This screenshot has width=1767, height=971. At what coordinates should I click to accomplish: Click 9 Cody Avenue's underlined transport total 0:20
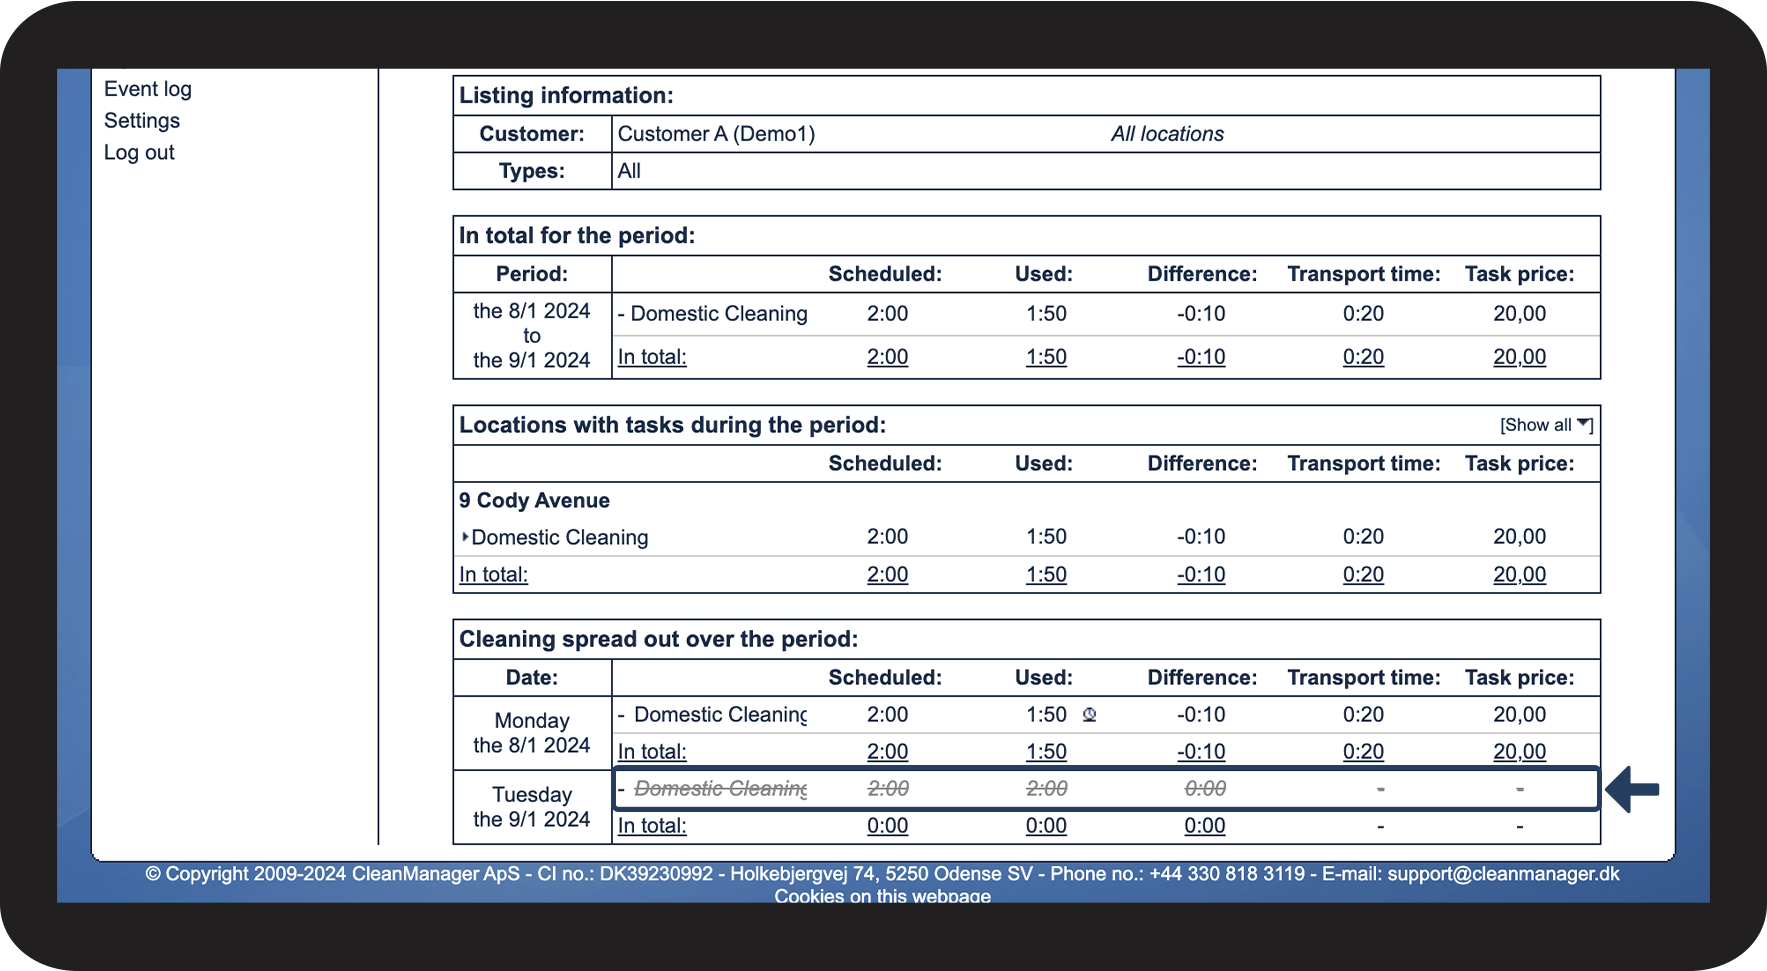pyautogui.click(x=1363, y=575)
